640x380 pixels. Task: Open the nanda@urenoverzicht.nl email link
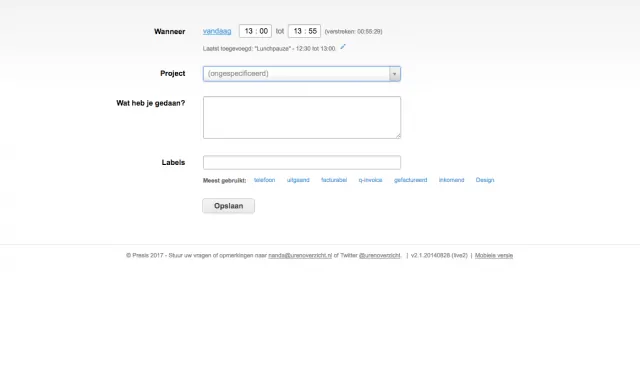click(x=300, y=256)
